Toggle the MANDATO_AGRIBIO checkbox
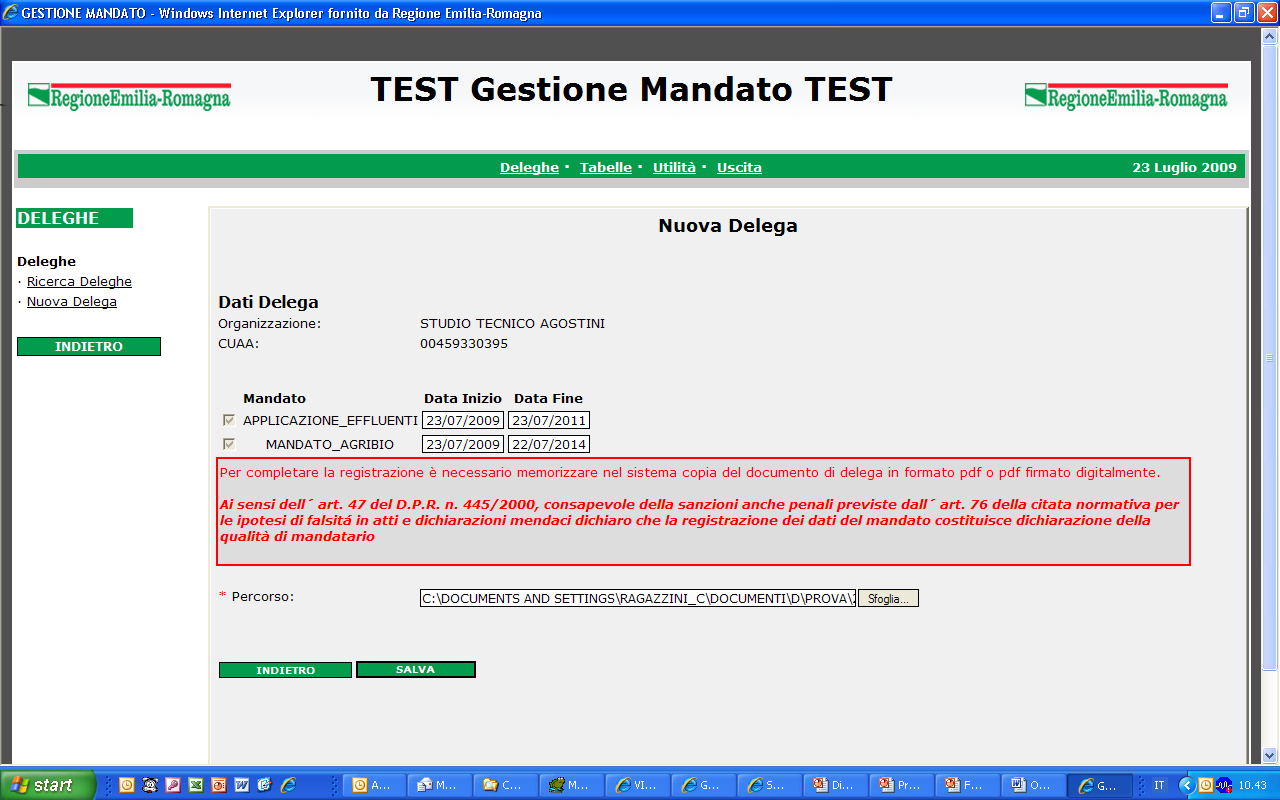The width and height of the screenshot is (1280, 800). 229,443
